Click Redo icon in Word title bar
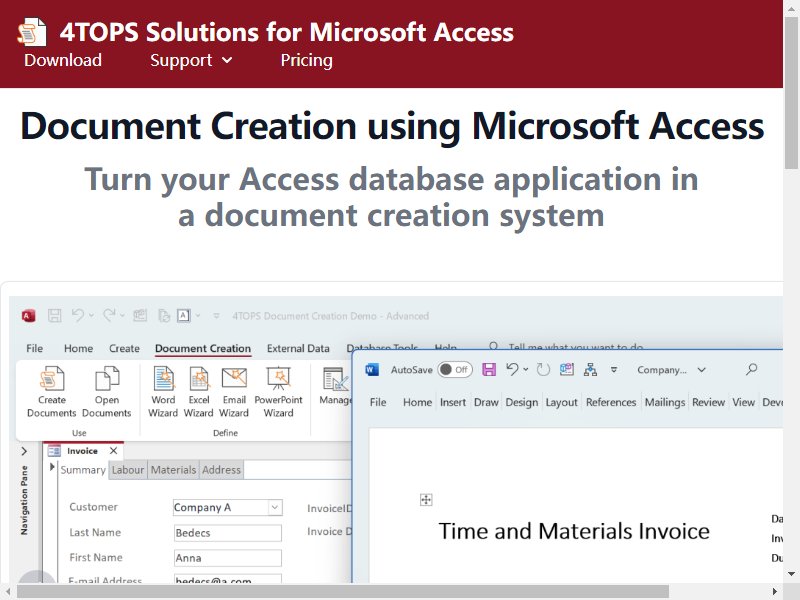 pos(543,369)
